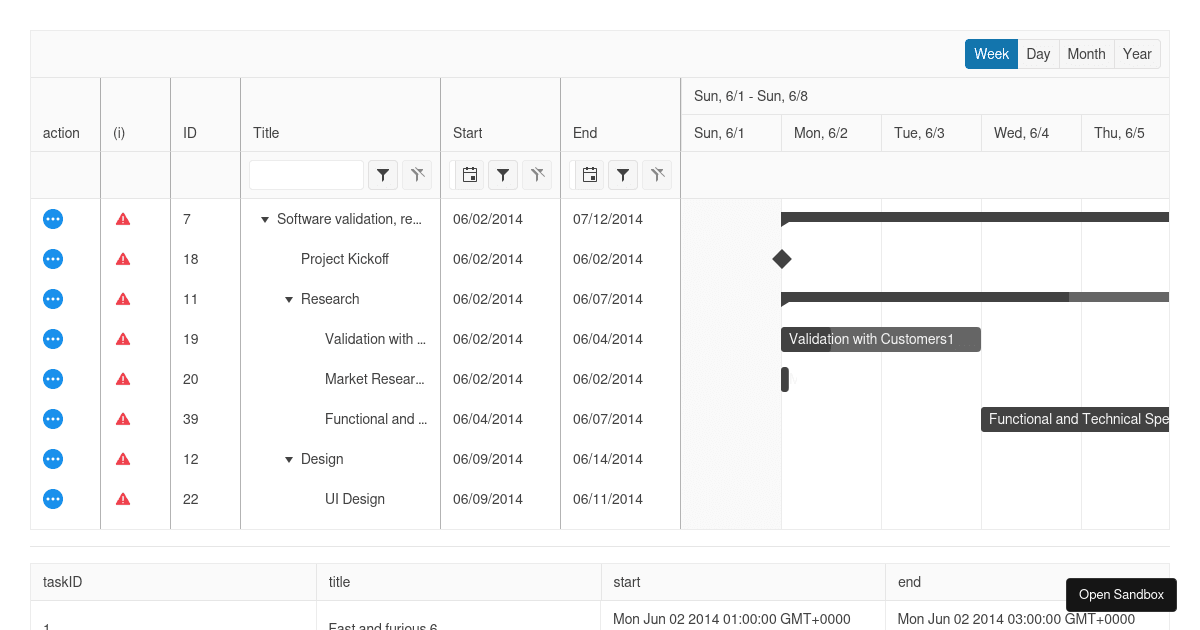1200x630 pixels.
Task: Collapse the Software validation task group
Action: click(264, 219)
